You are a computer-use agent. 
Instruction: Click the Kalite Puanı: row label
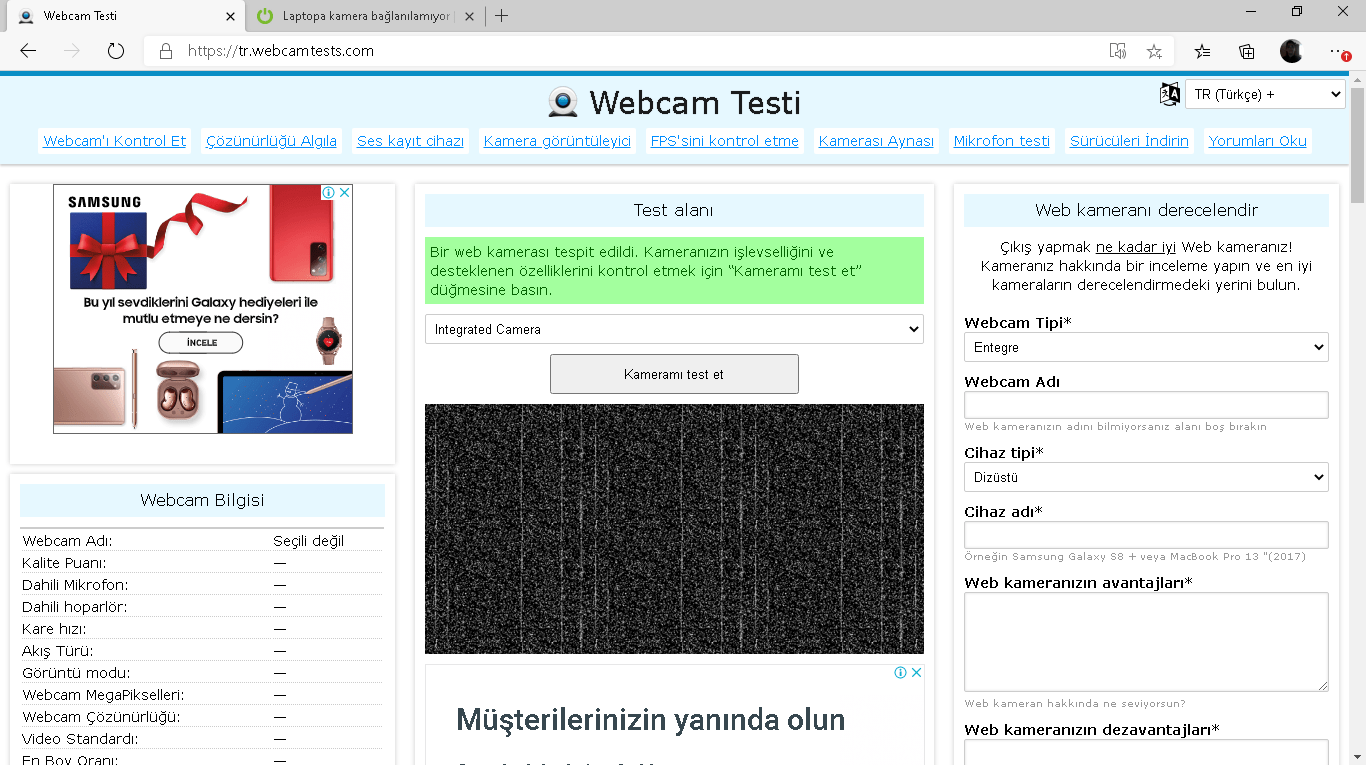(64, 563)
